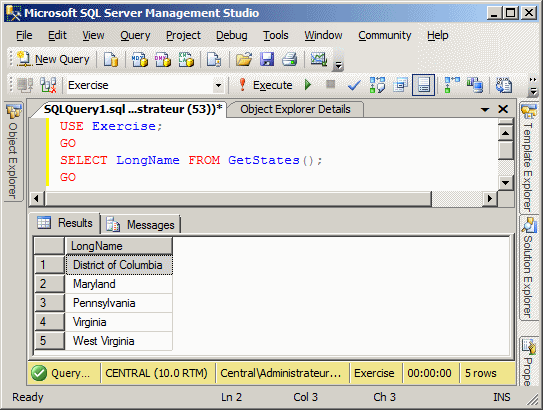Image resolution: width=543 pixels, height=410 pixels.
Task: Select the District of Columbia cell
Action: pos(119,265)
